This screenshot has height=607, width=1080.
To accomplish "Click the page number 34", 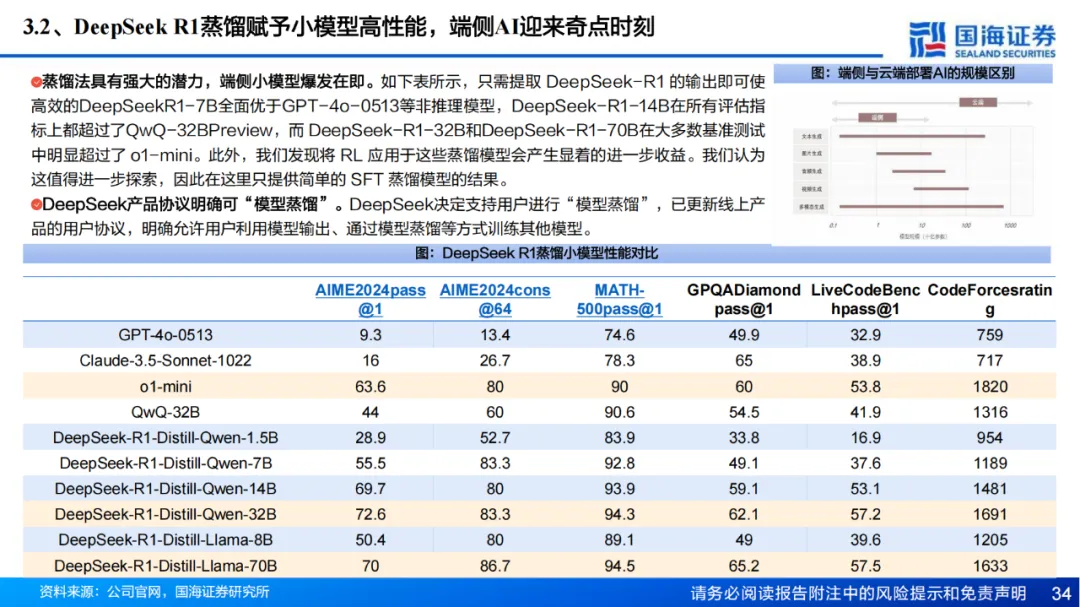I will click(1061, 593).
